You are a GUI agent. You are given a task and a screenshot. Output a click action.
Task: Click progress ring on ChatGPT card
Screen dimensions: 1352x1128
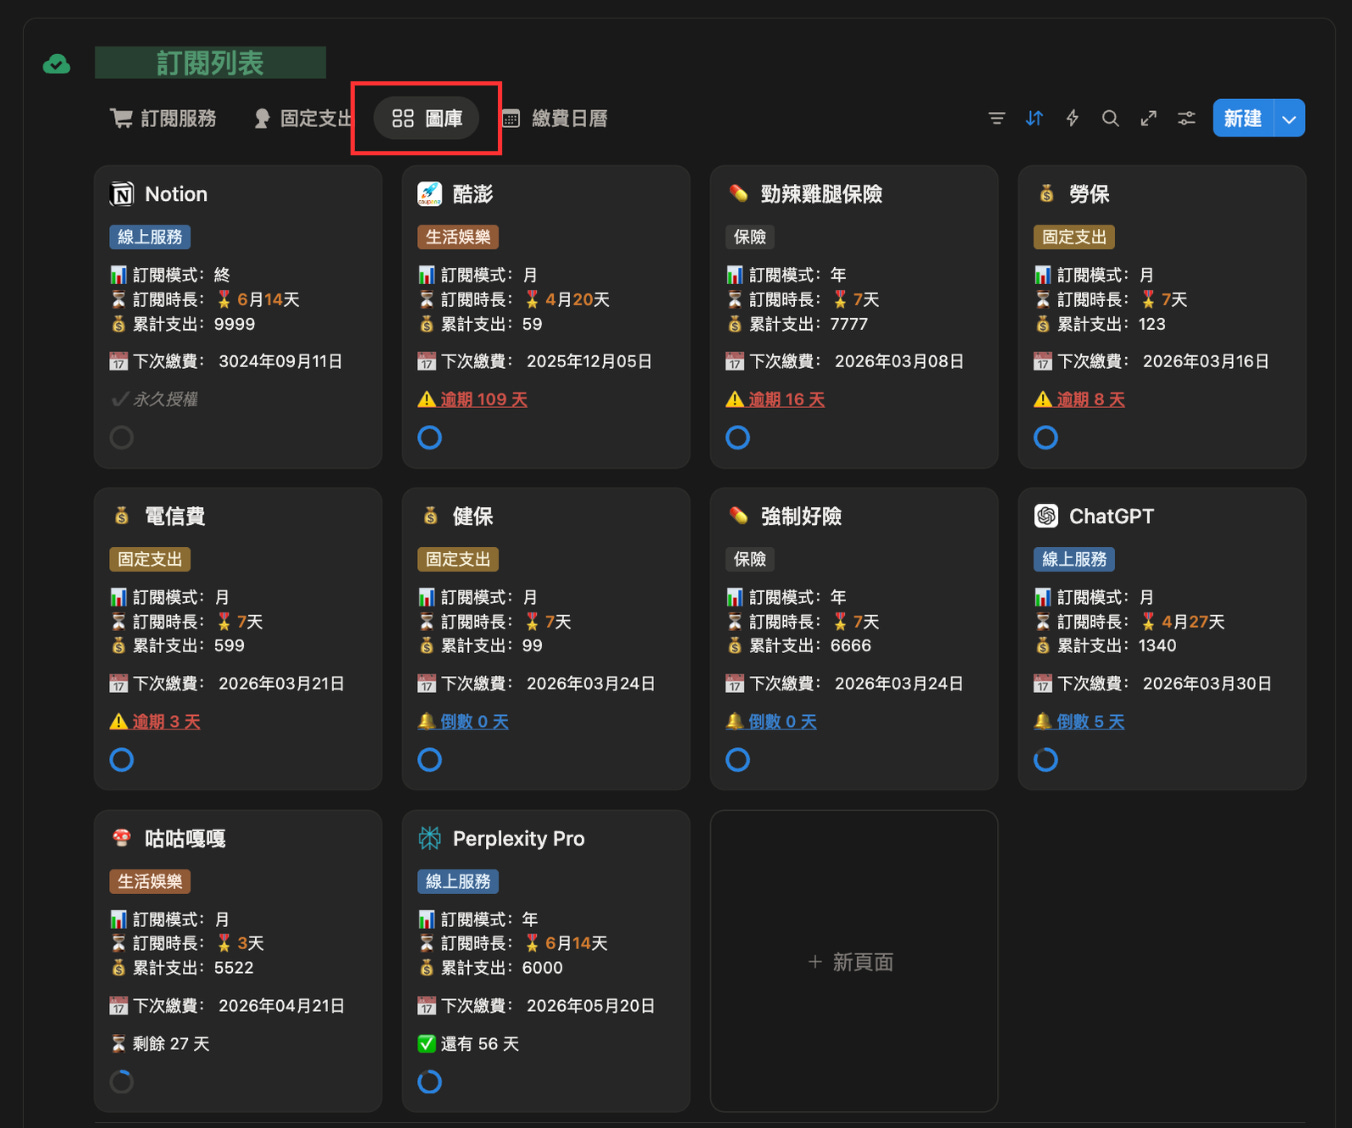(x=1046, y=759)
